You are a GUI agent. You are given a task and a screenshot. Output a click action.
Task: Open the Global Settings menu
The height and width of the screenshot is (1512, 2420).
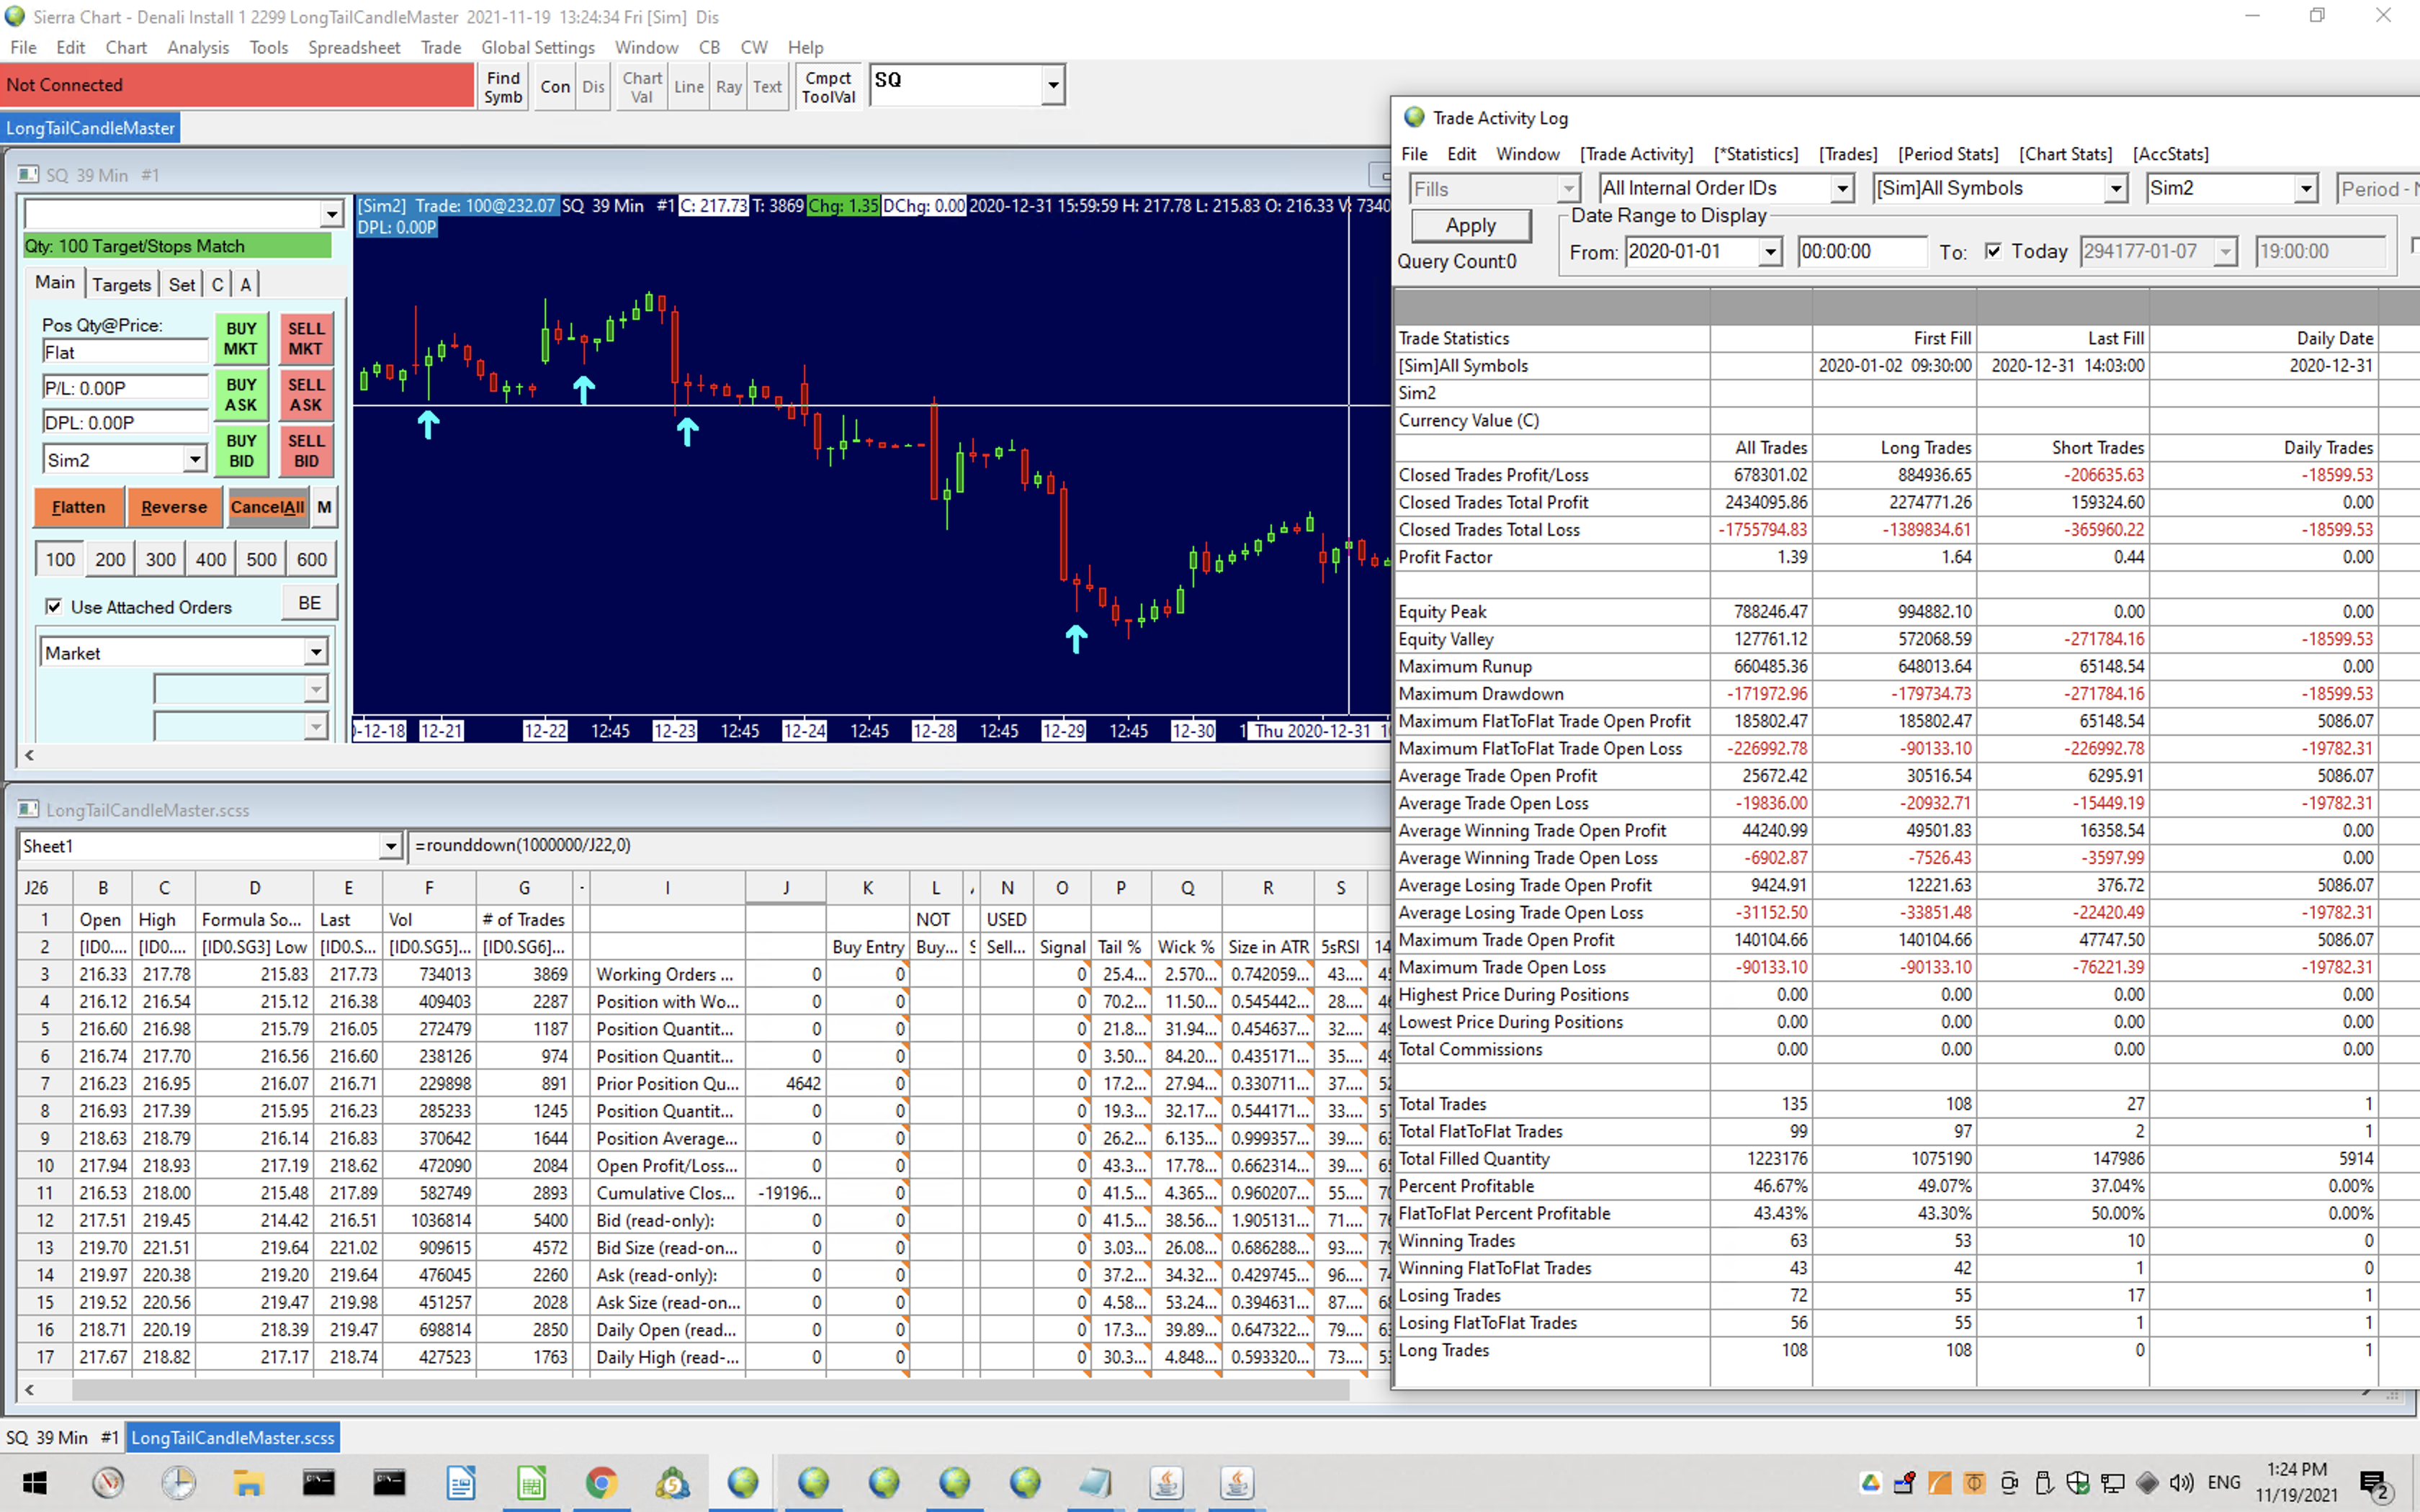tap(537, 47)
